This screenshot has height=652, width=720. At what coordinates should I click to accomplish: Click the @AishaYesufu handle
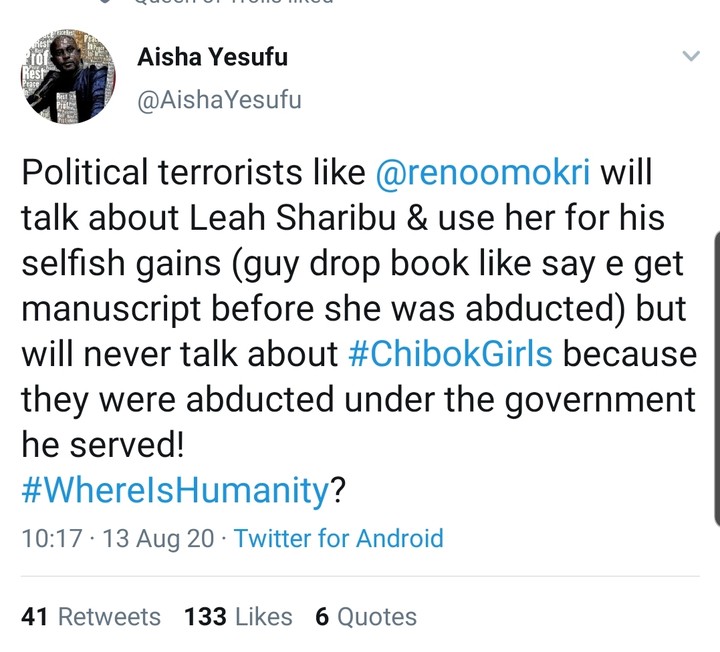[x=217, y=100]
